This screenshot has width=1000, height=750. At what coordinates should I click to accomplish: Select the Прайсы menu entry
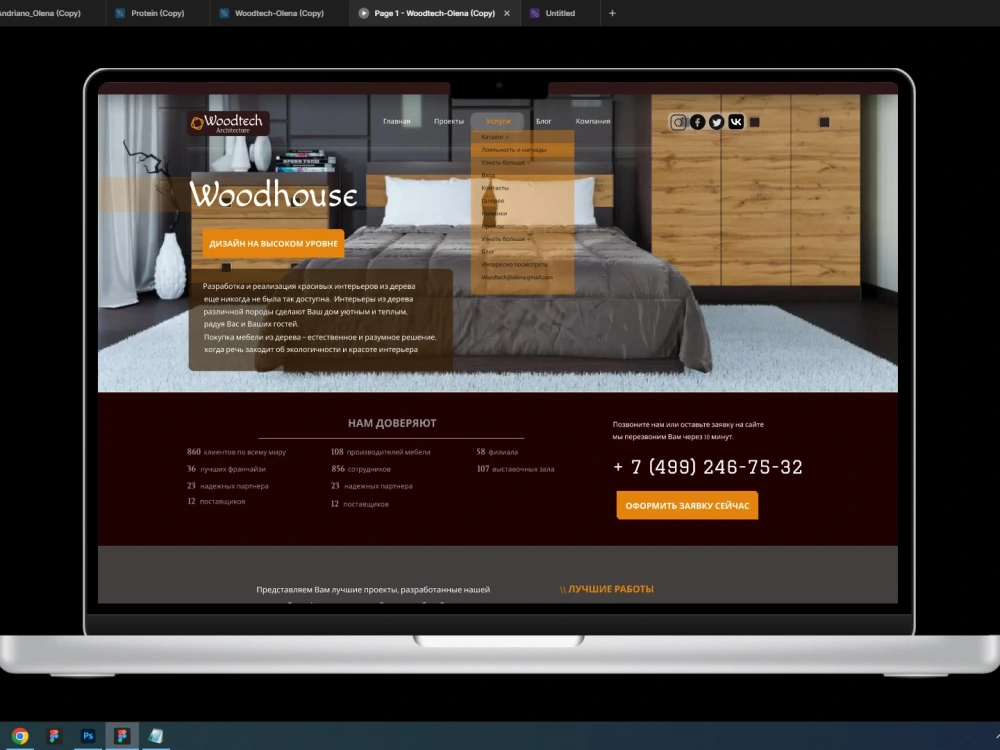[492, 226]
